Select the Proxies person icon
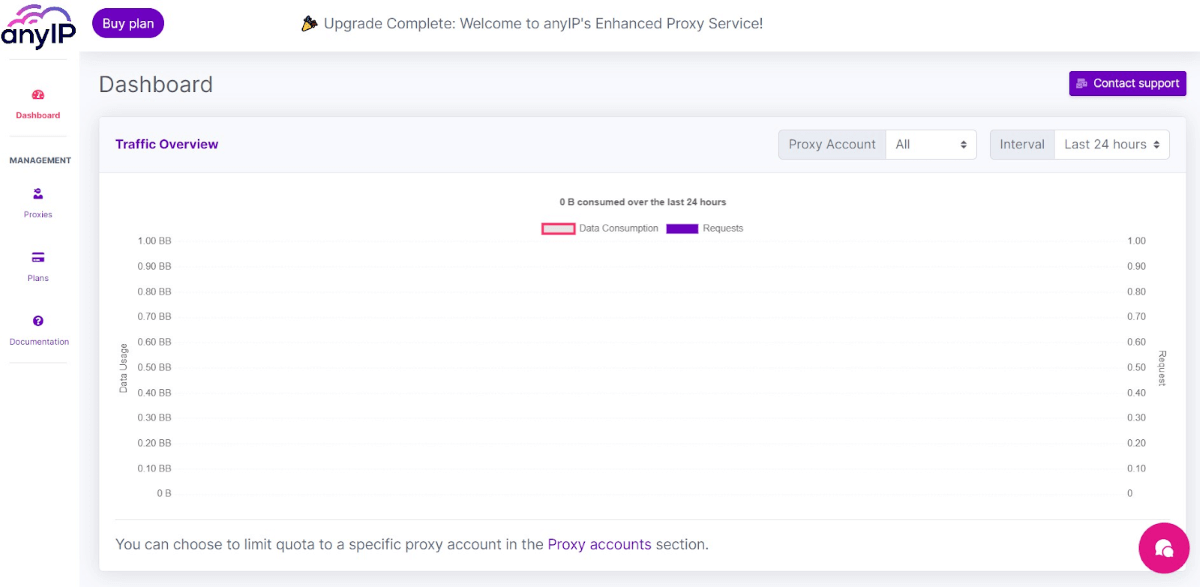1200x587 pixels. tap(37, 196)
